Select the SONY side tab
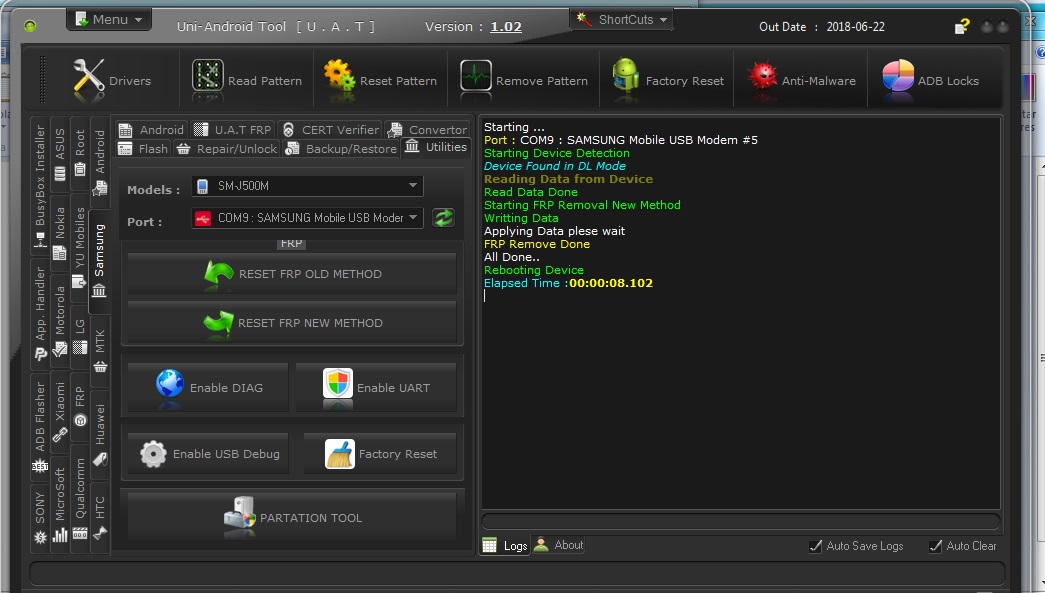1045x593 pixels. pos(40,517)
